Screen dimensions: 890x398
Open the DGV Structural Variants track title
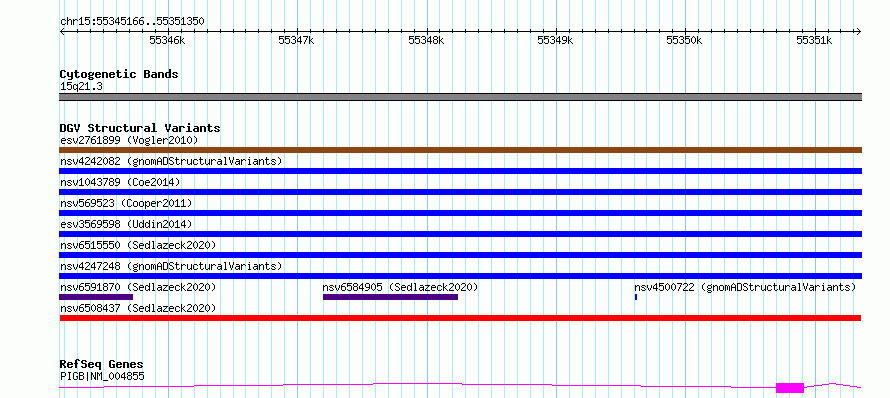coord(140,128)
